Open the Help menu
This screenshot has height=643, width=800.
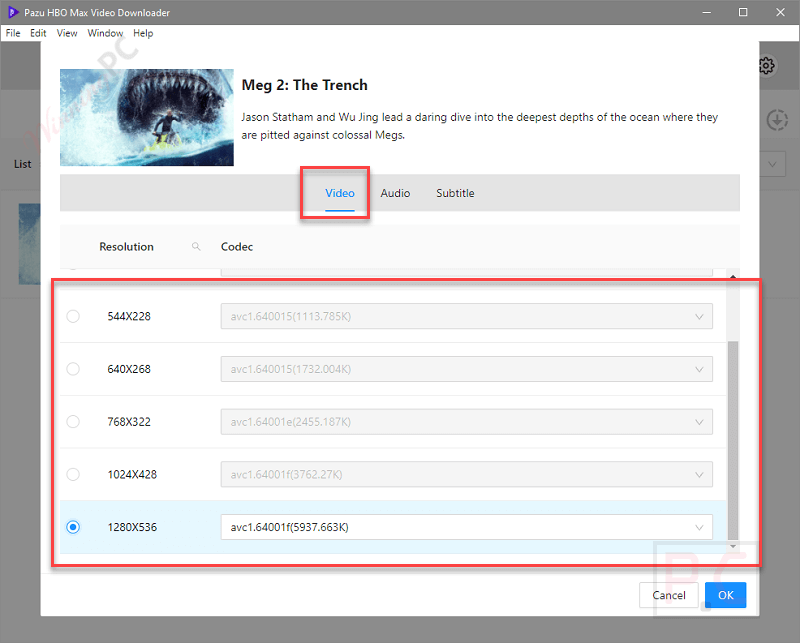coord(143,33)
